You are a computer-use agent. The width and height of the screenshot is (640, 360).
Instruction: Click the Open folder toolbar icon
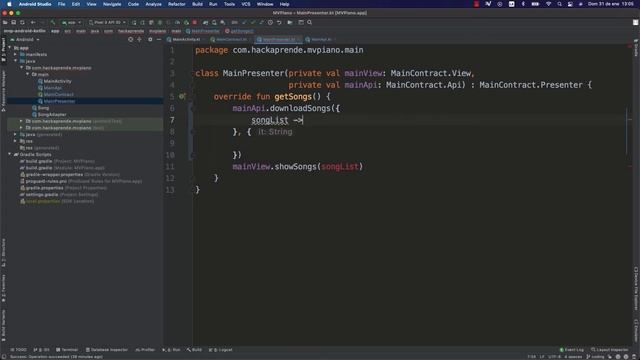5,22
